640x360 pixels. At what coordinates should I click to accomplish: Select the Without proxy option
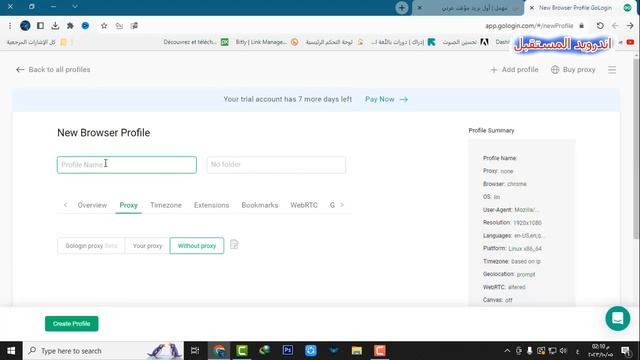click(197, 246)
